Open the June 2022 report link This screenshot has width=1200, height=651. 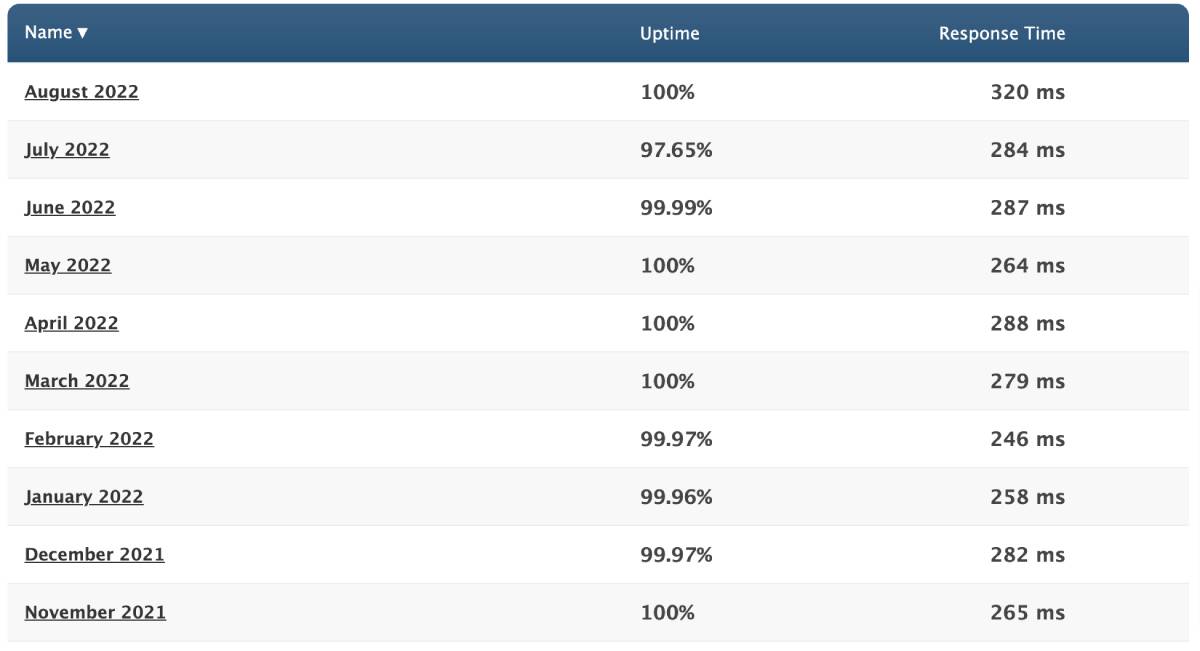click(x=70, y=208)
